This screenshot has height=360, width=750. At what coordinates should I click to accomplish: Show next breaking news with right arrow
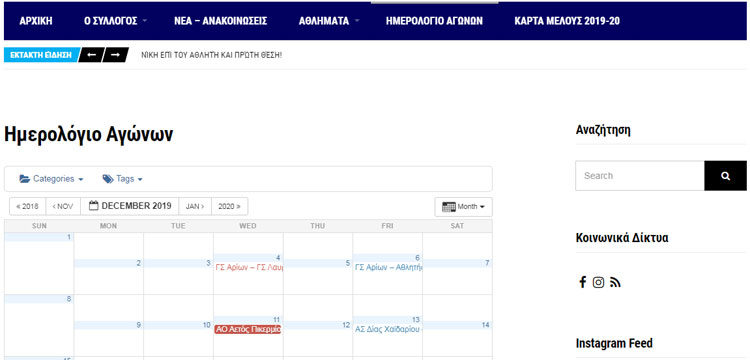(x=115, y=55)
